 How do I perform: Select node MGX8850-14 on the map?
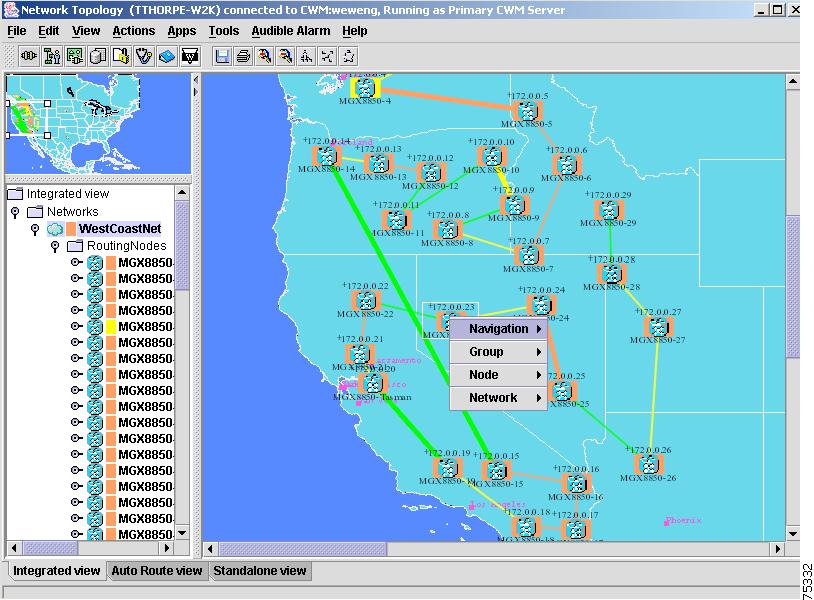pos(327,156)
